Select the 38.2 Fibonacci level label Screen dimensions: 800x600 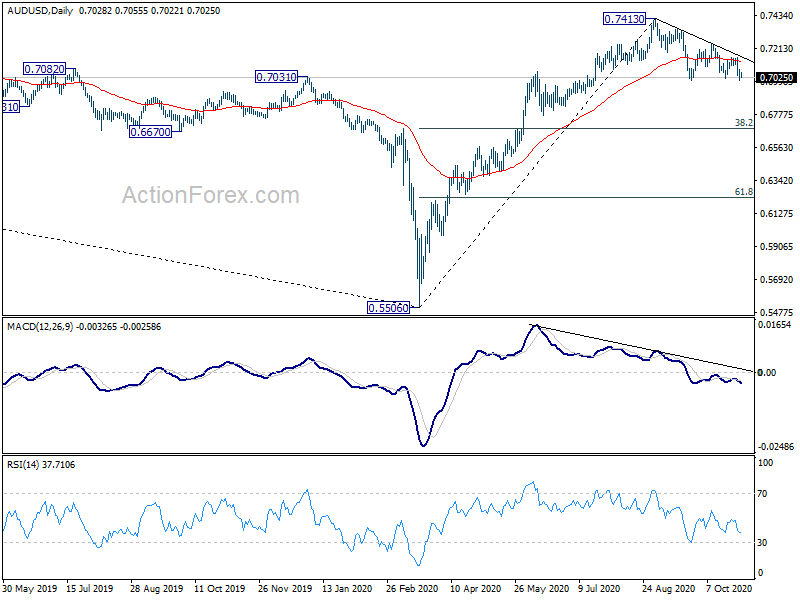[x=743, y=123]
